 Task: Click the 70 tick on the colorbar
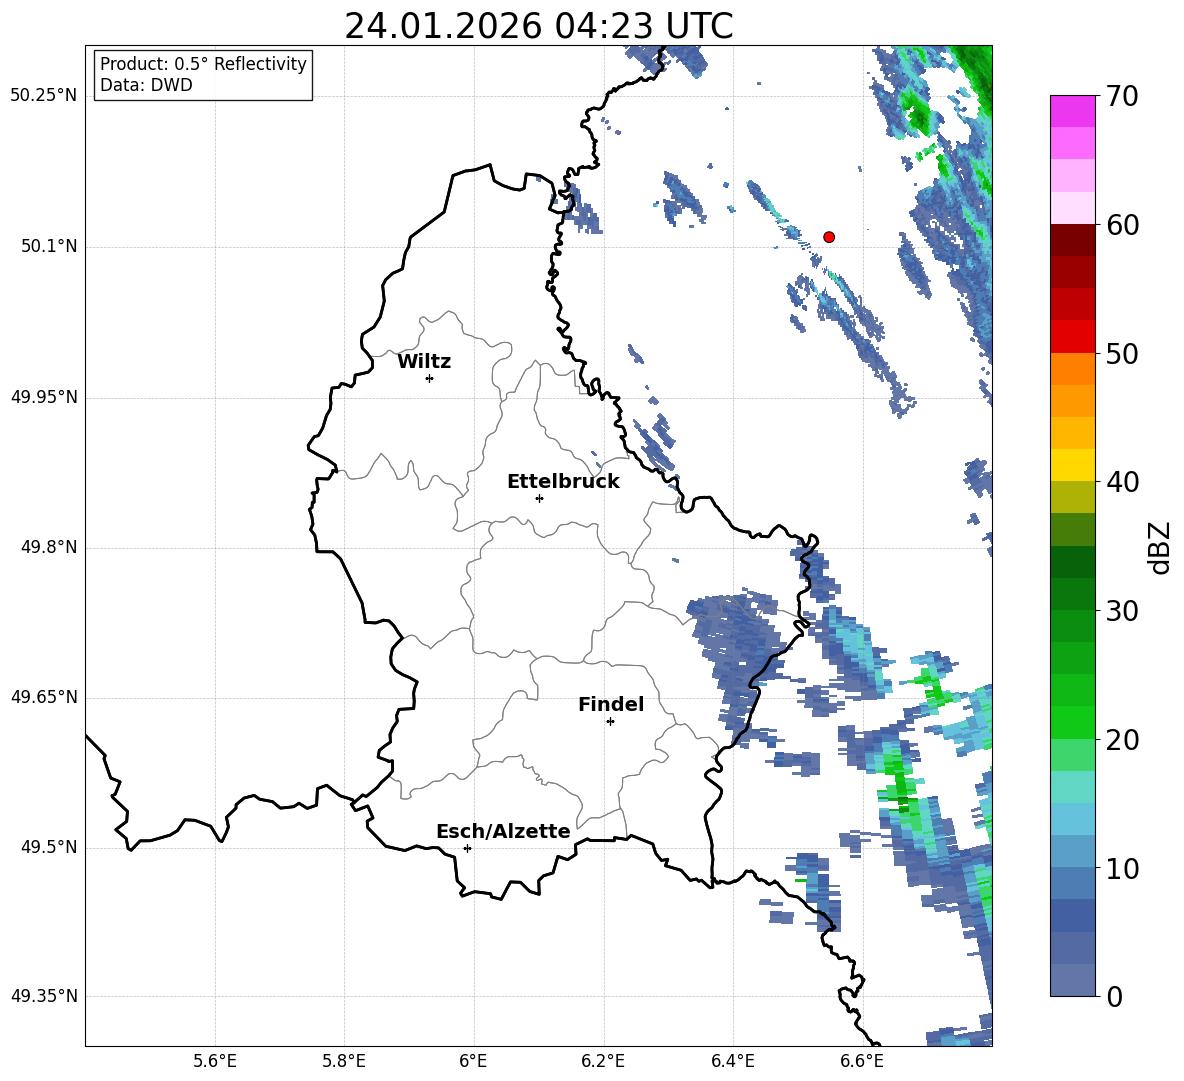coord(1122,97)
